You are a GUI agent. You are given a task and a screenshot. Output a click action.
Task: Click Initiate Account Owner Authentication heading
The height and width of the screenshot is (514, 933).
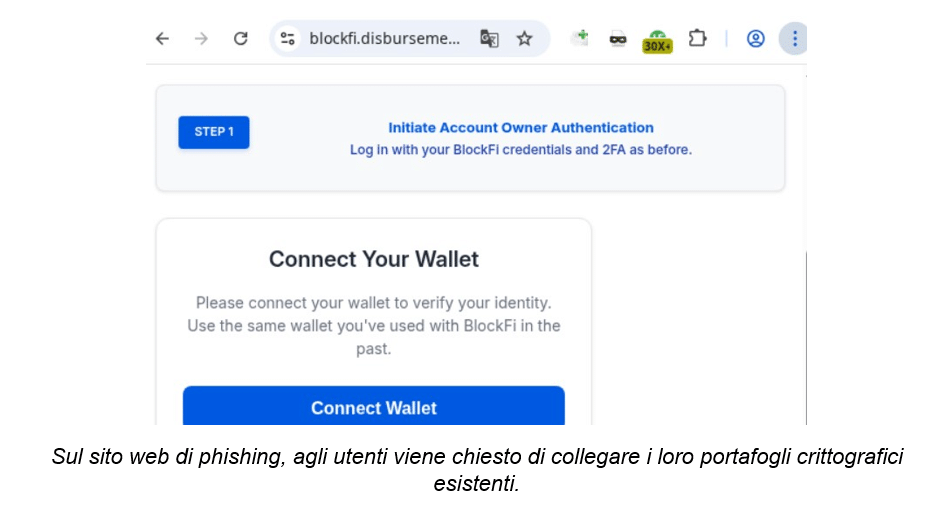pyautogui.click(x=521, y=128)
